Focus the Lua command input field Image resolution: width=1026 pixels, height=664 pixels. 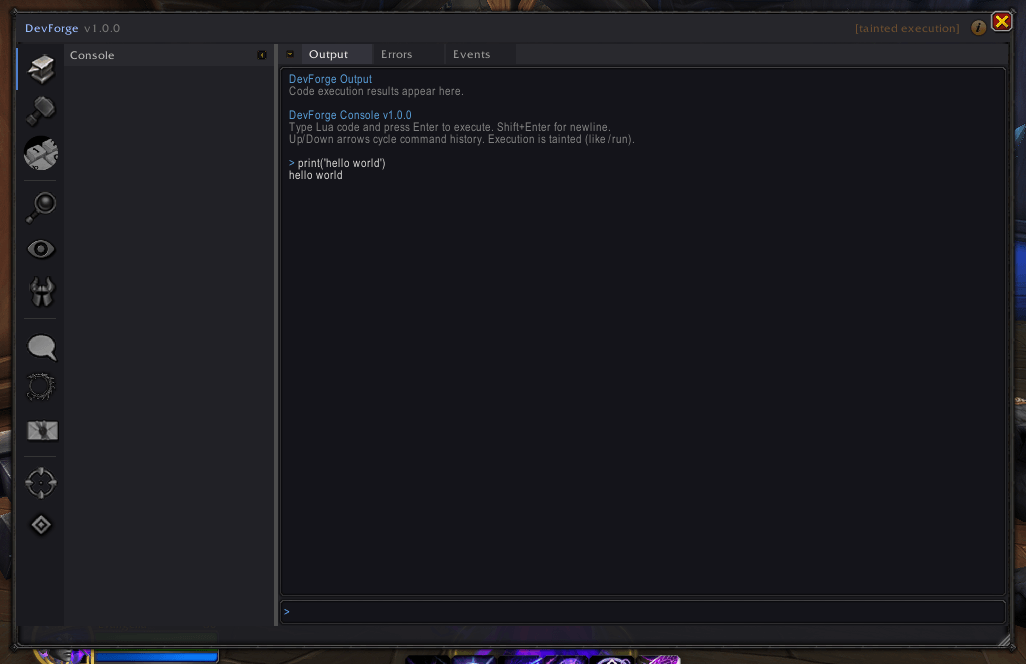(x=643, y=612)
